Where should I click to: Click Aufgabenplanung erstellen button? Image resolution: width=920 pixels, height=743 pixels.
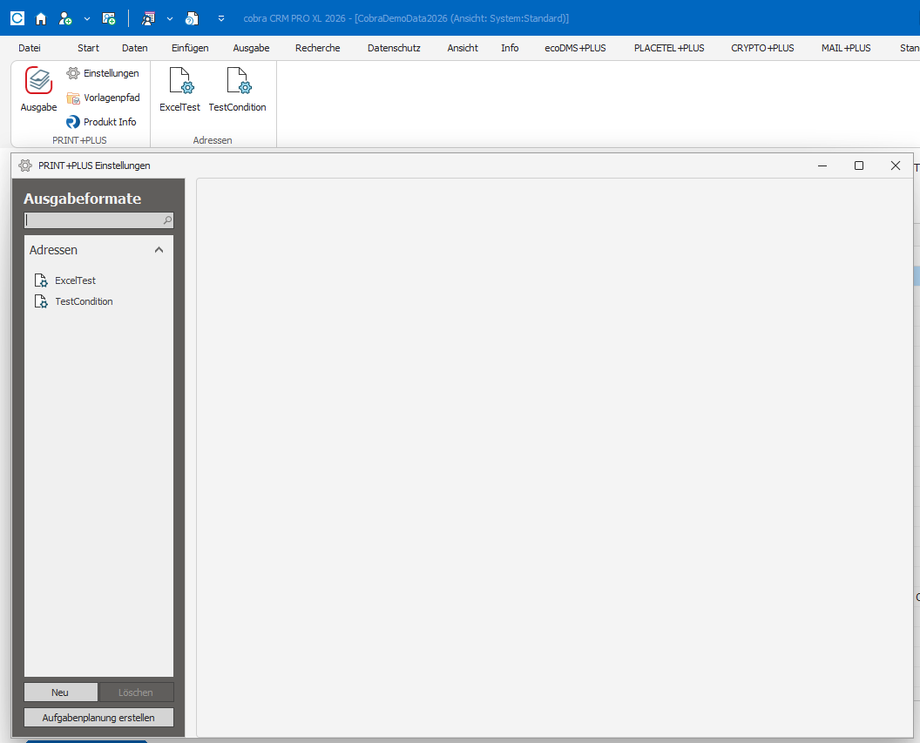coord(99,718)
